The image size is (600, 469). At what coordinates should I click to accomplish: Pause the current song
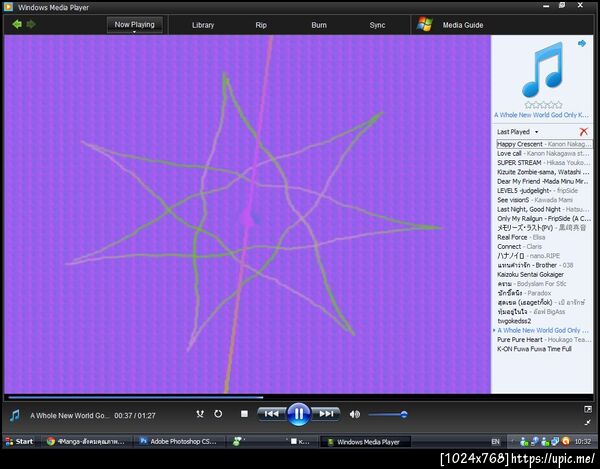[298, 414]
